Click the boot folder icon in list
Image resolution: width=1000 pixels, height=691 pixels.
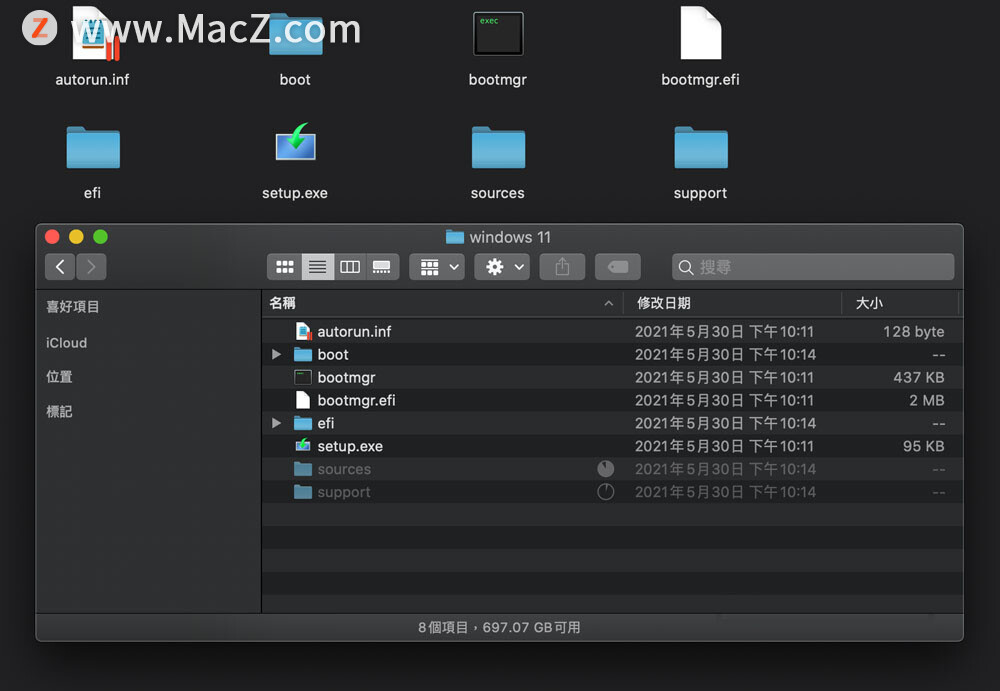(303, 354)
